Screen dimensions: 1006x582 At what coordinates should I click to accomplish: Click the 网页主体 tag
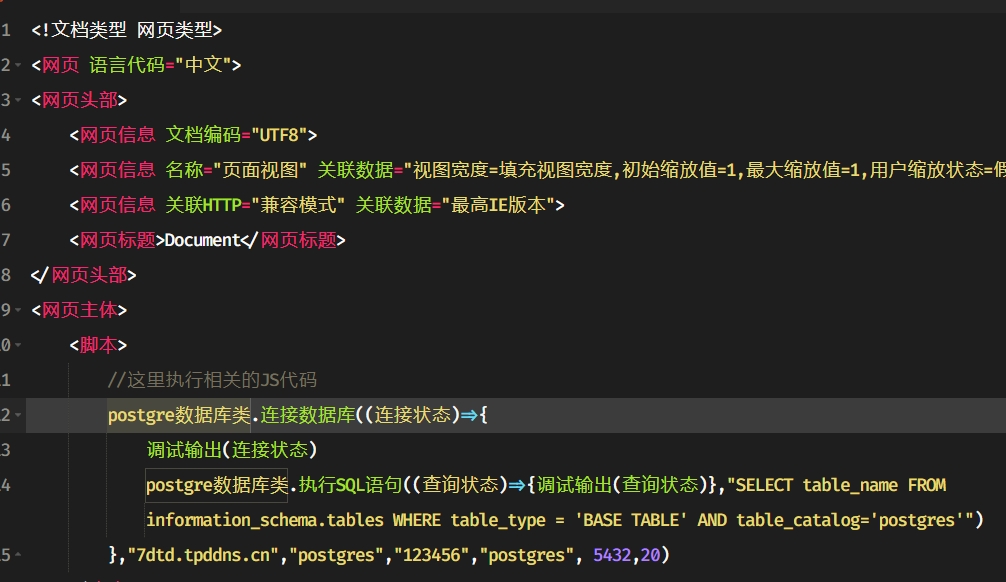[80, 310]
